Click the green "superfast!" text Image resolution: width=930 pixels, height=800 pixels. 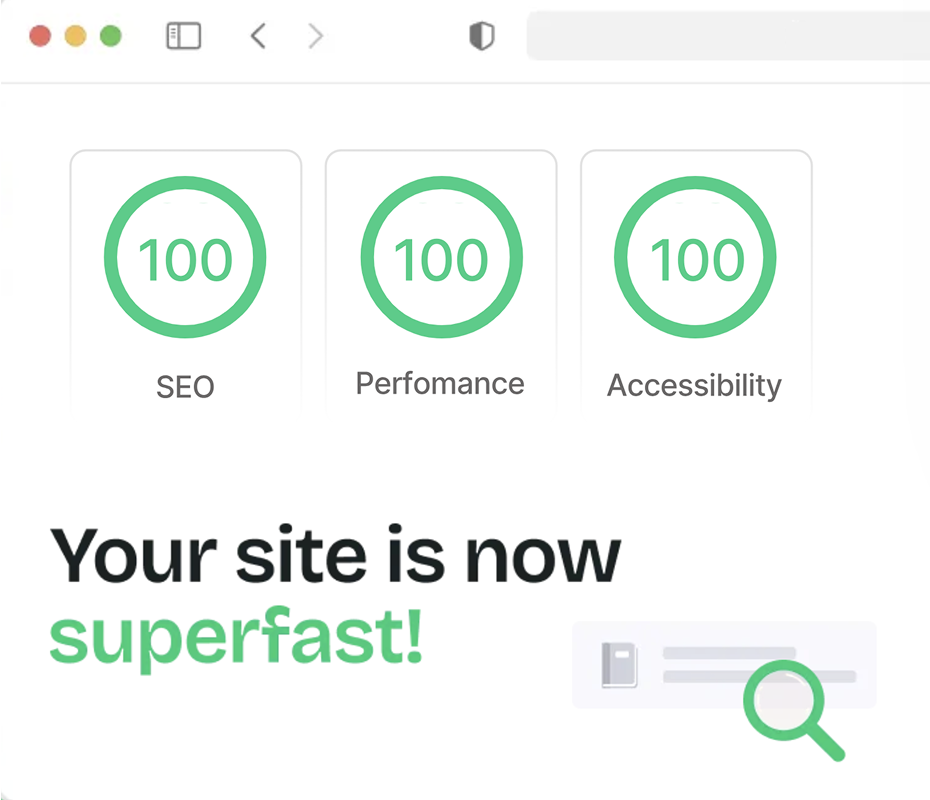tap(236, 637)
